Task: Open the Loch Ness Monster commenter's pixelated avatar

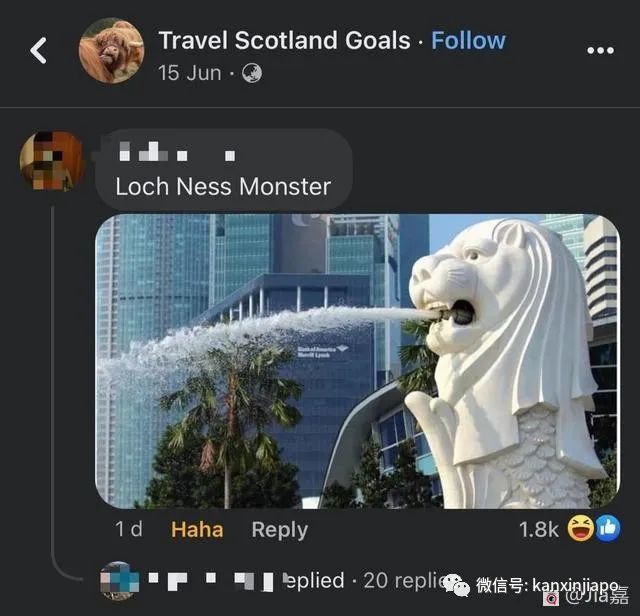Action: (x=51, y=161)
